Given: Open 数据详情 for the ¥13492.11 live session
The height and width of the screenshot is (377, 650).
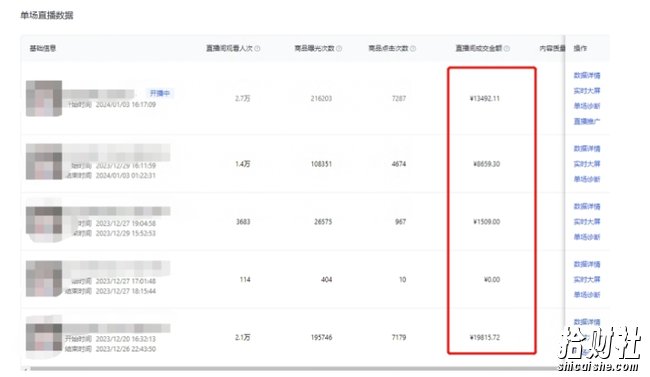Looking at the screenshot, I should 587,75.
